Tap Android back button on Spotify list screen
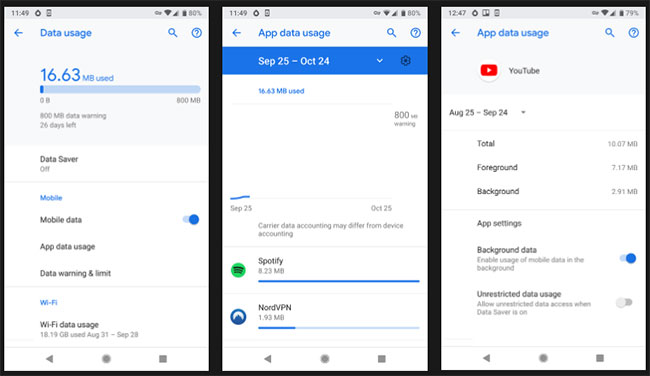 click(x=268, y=359)
